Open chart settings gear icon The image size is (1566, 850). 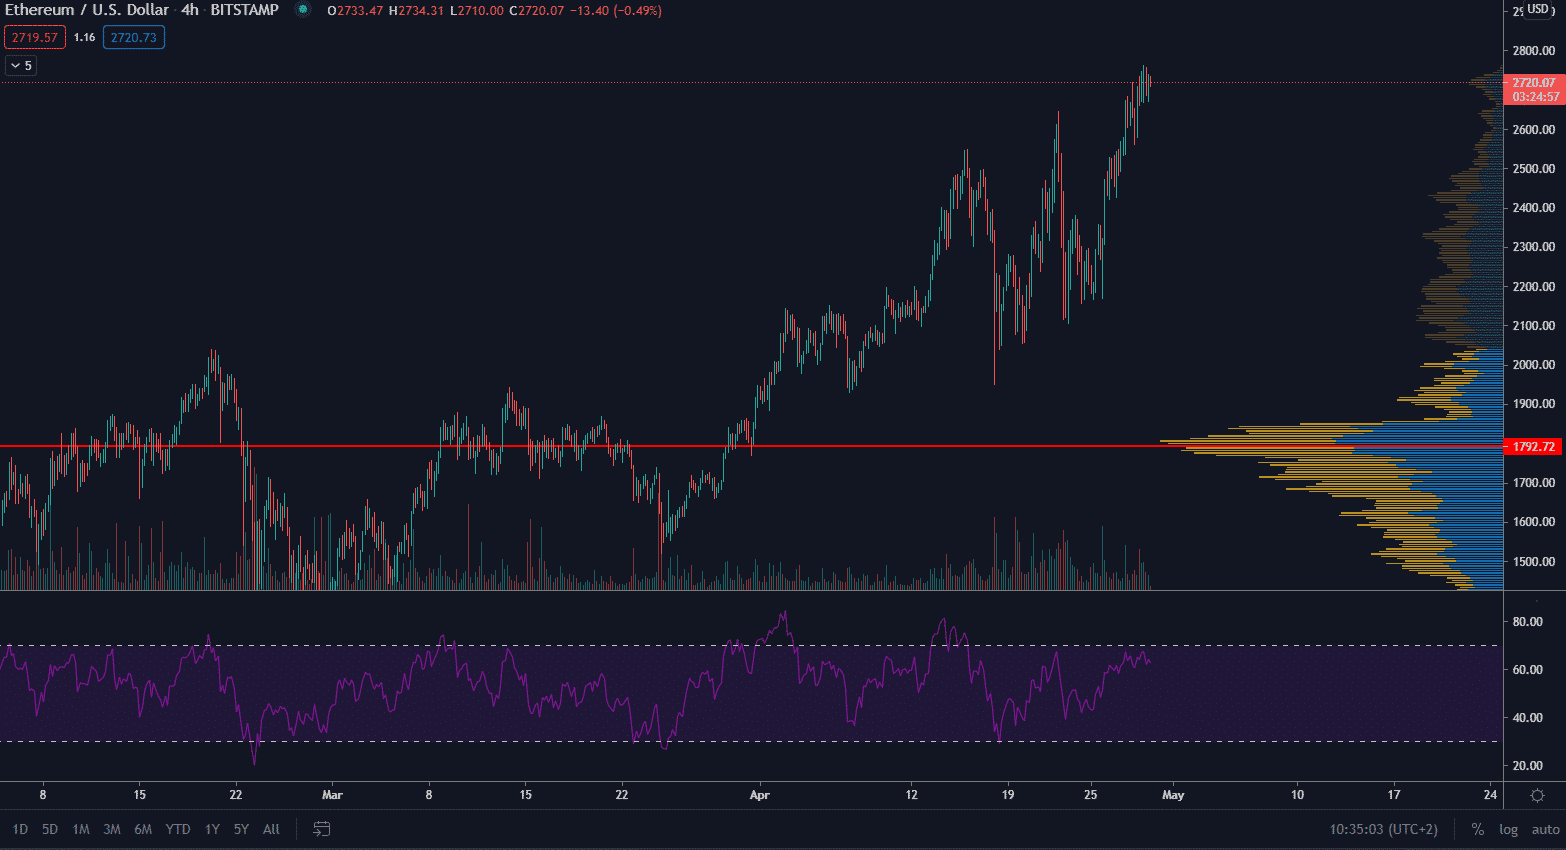pyautogui.click(x=1537, y=795)
